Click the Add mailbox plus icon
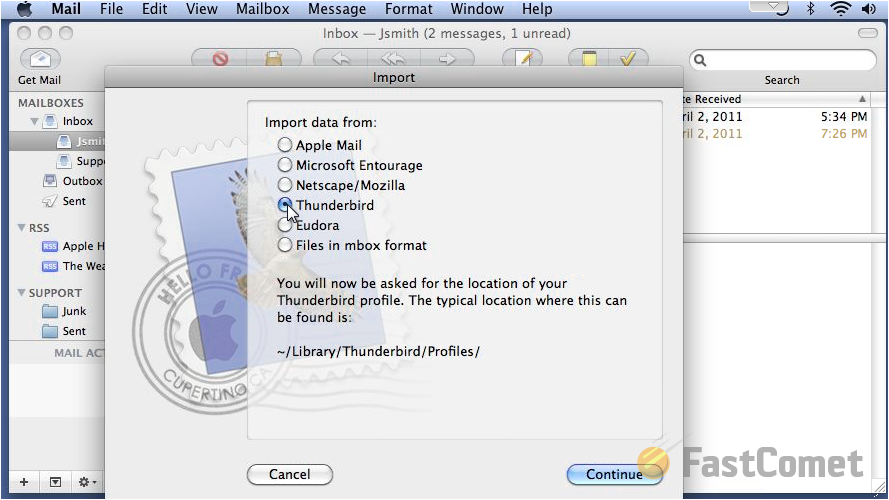The height and width of the screenshot is (500, 889). click(24, 482)
